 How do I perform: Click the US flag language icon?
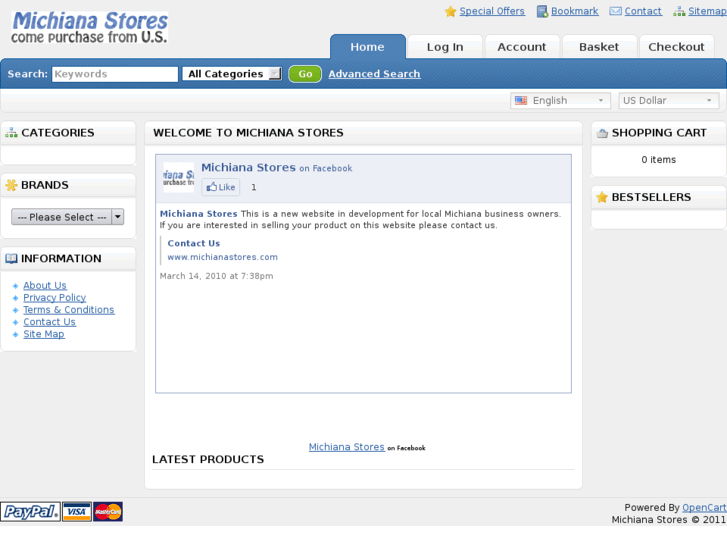[521, 100]
